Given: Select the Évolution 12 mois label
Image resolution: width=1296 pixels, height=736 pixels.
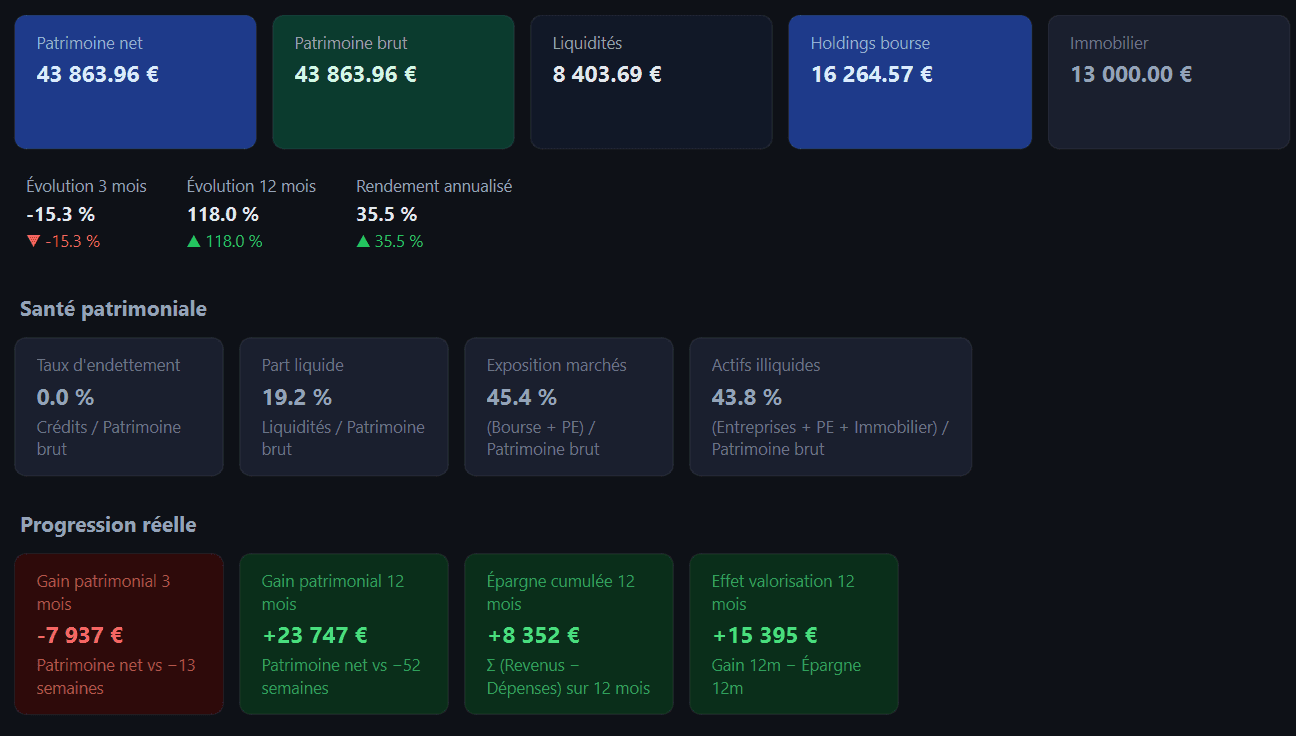Looking at the screenshot, I should [x=251, y=186].
